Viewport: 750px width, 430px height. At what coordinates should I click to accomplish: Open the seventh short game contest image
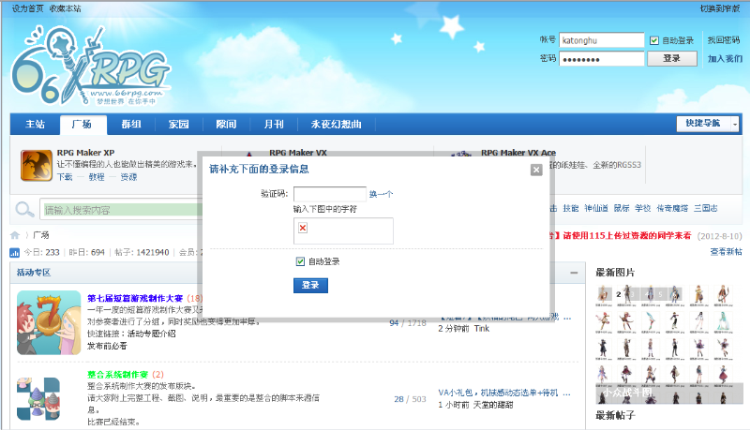point(49,322)
